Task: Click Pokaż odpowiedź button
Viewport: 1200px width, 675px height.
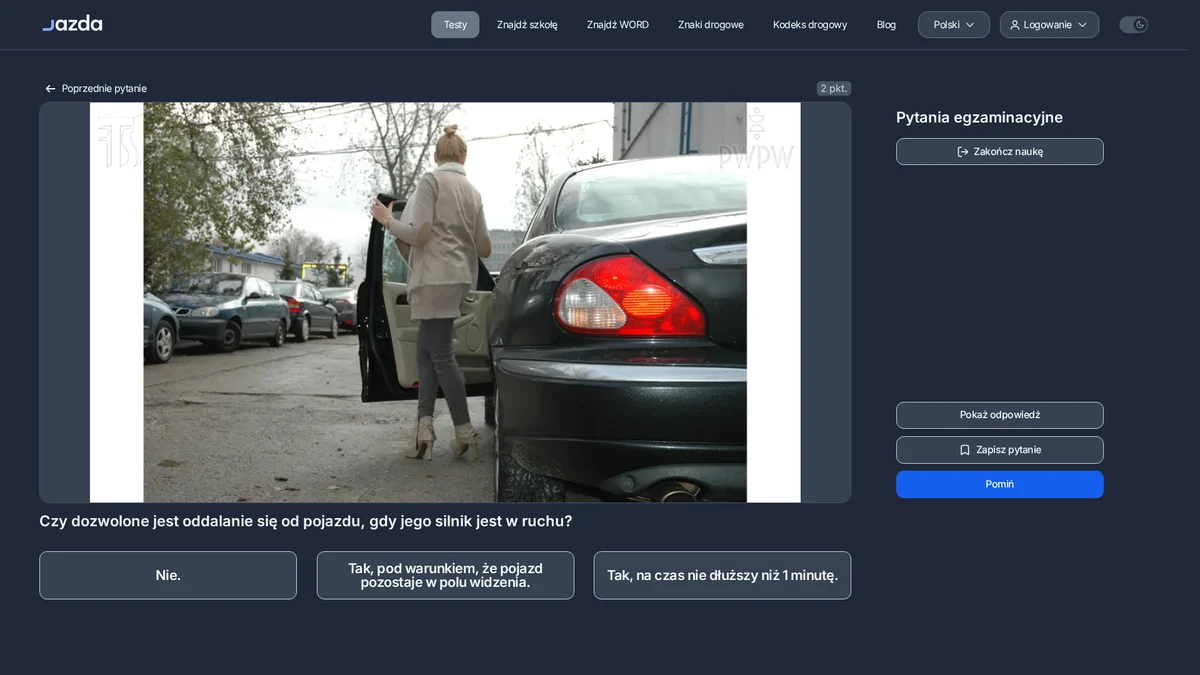Action: tap(1000, 415)
